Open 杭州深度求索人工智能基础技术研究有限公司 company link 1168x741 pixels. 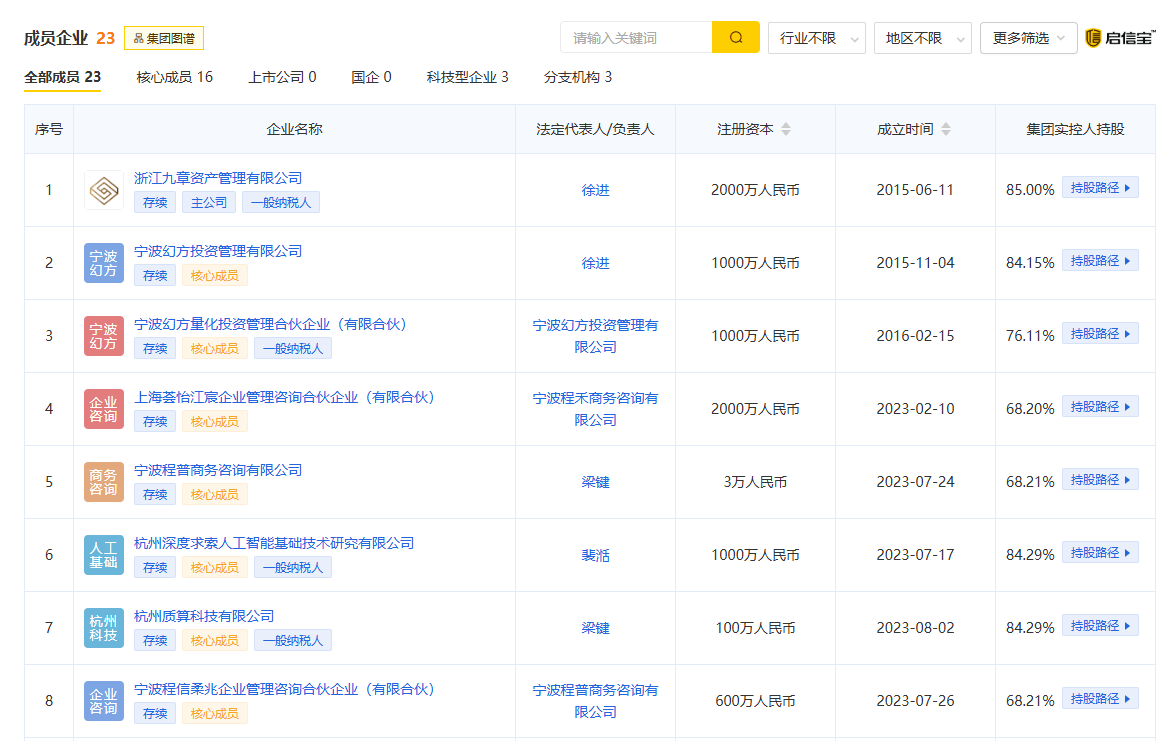(274, 543)
